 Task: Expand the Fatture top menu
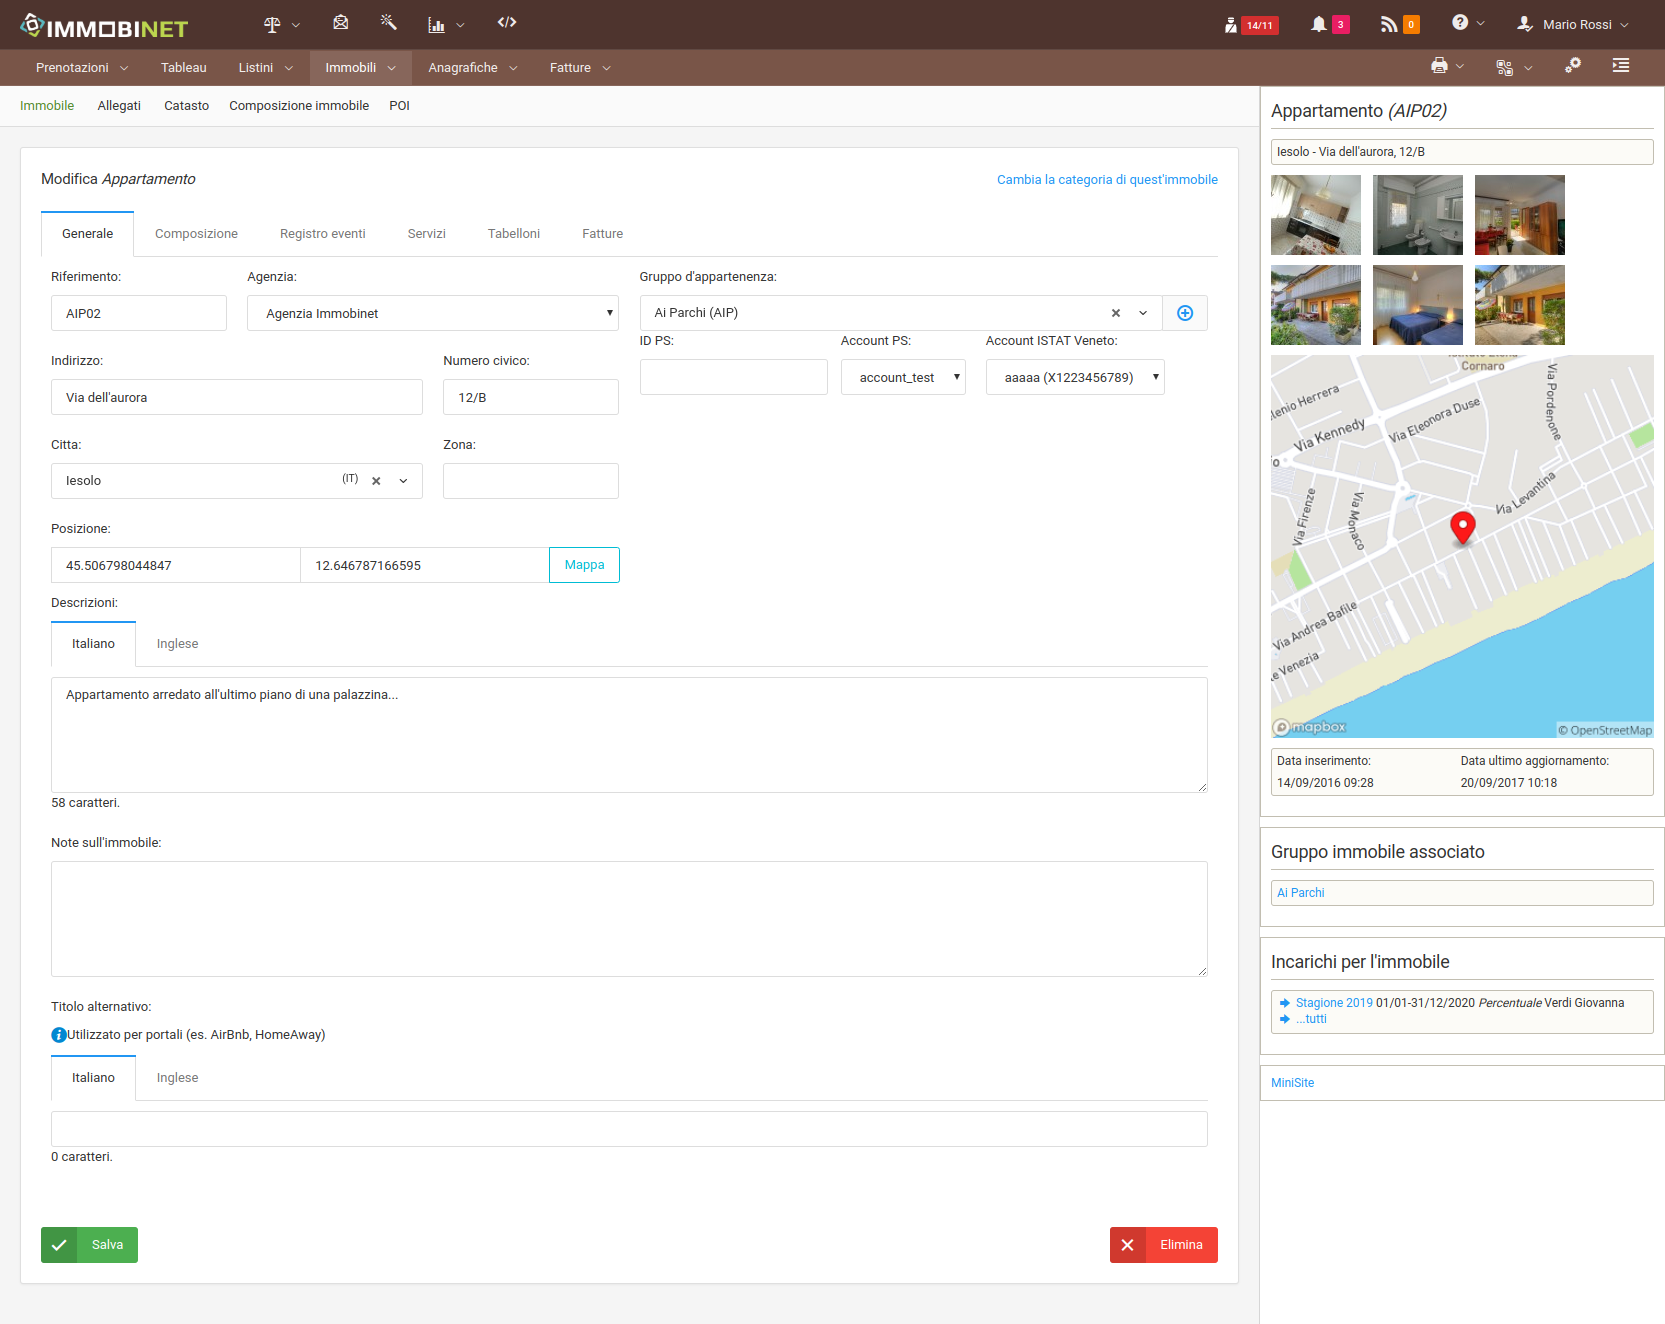(580, 68)
